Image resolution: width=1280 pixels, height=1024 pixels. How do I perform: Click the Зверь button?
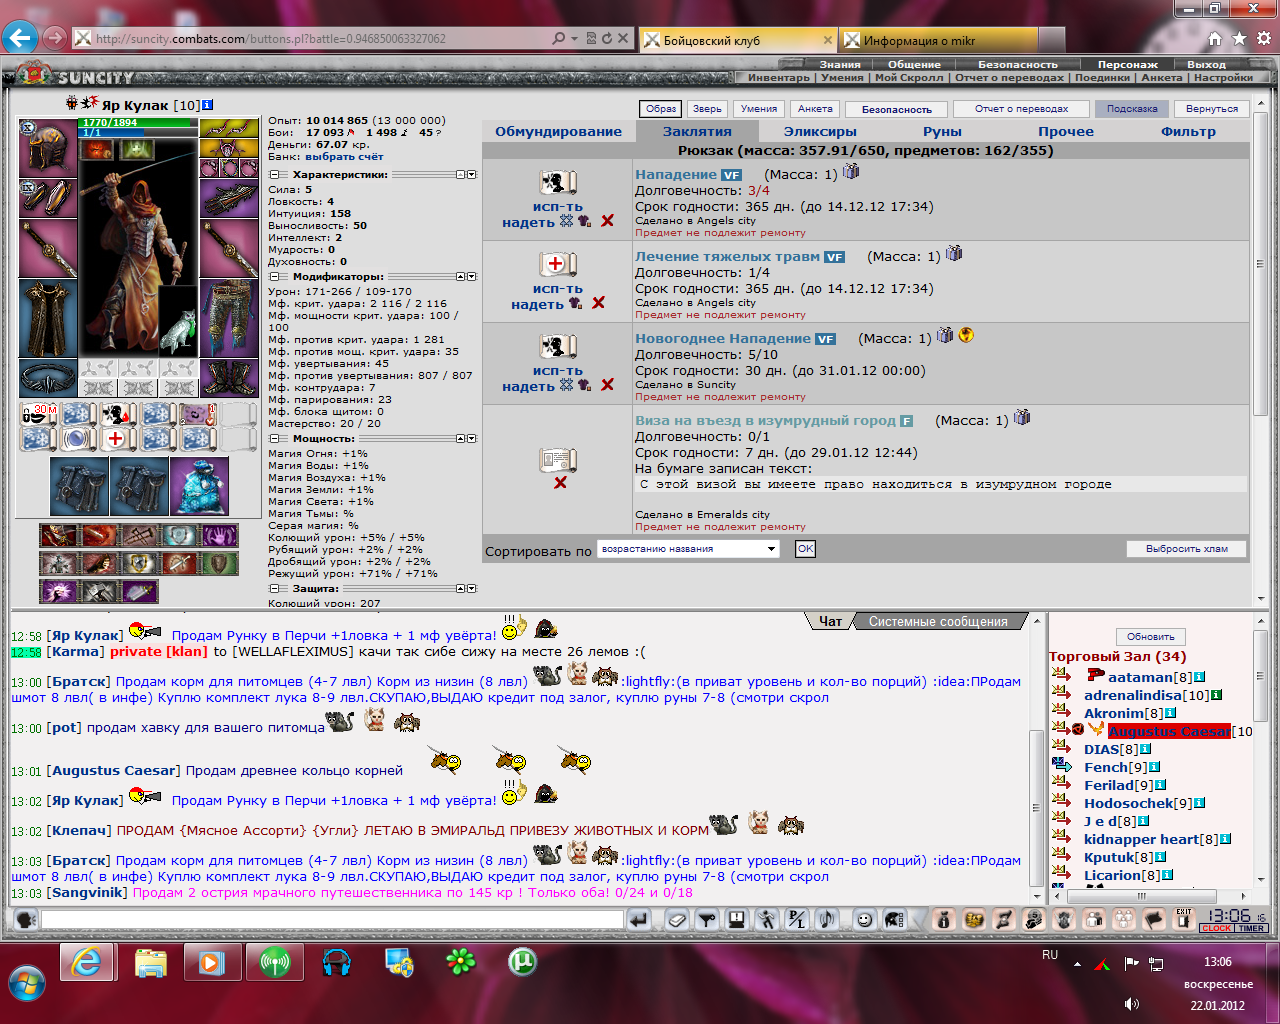(x=707, y=109)
